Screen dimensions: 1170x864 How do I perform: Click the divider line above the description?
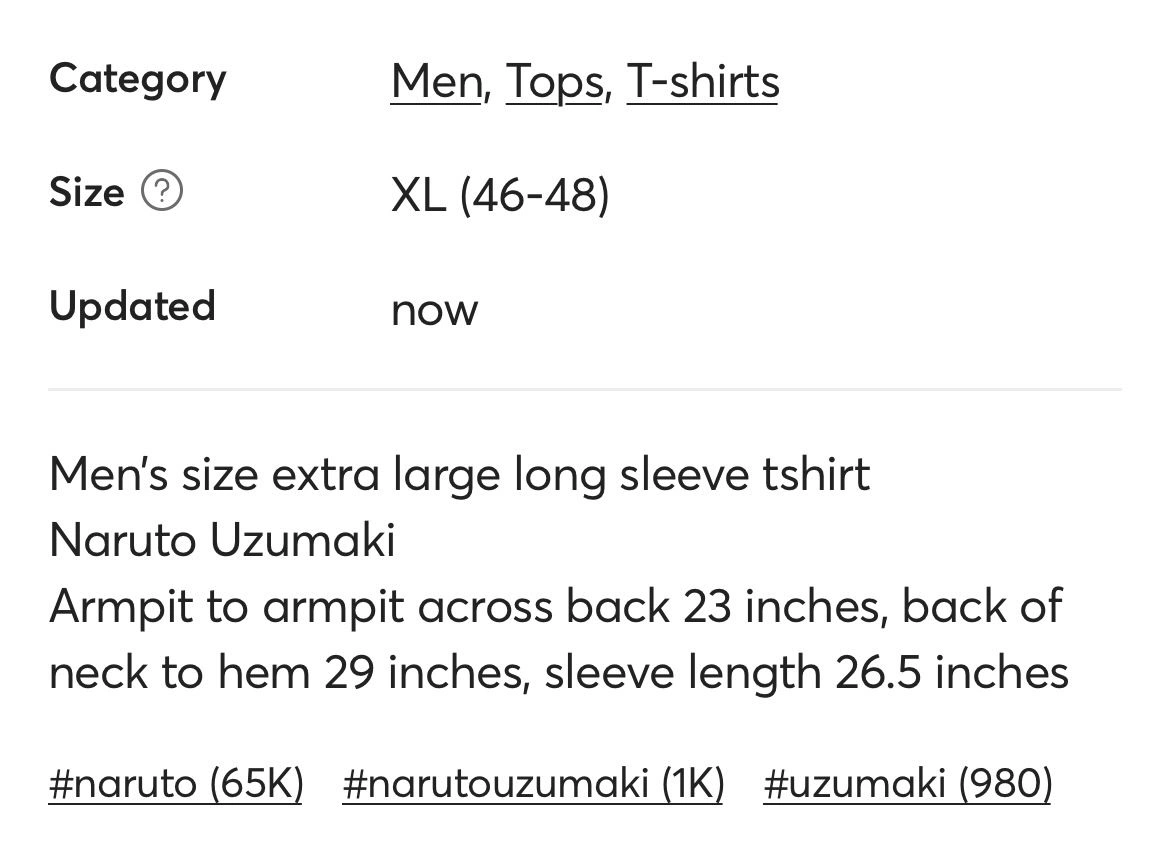[585, 389]
